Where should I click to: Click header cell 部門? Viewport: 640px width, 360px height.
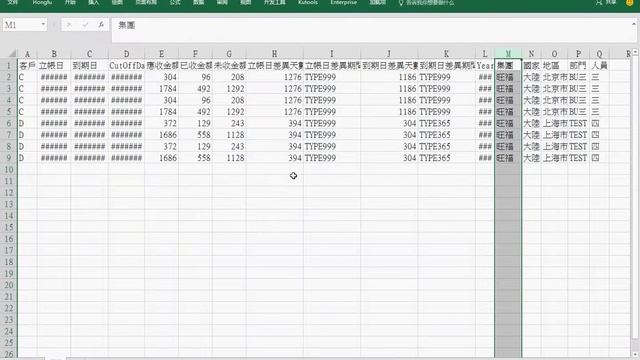(x=578, y=65)
